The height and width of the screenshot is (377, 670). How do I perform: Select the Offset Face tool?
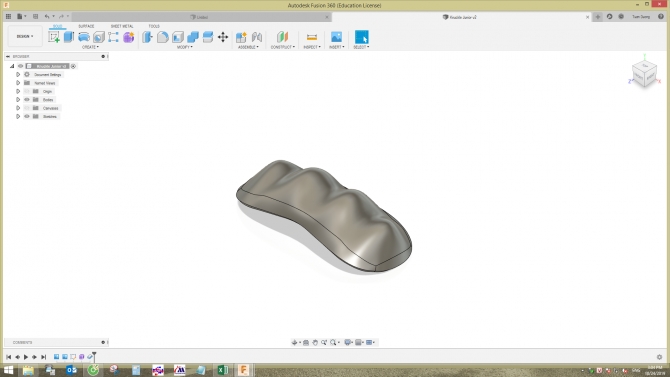(208, 37)
